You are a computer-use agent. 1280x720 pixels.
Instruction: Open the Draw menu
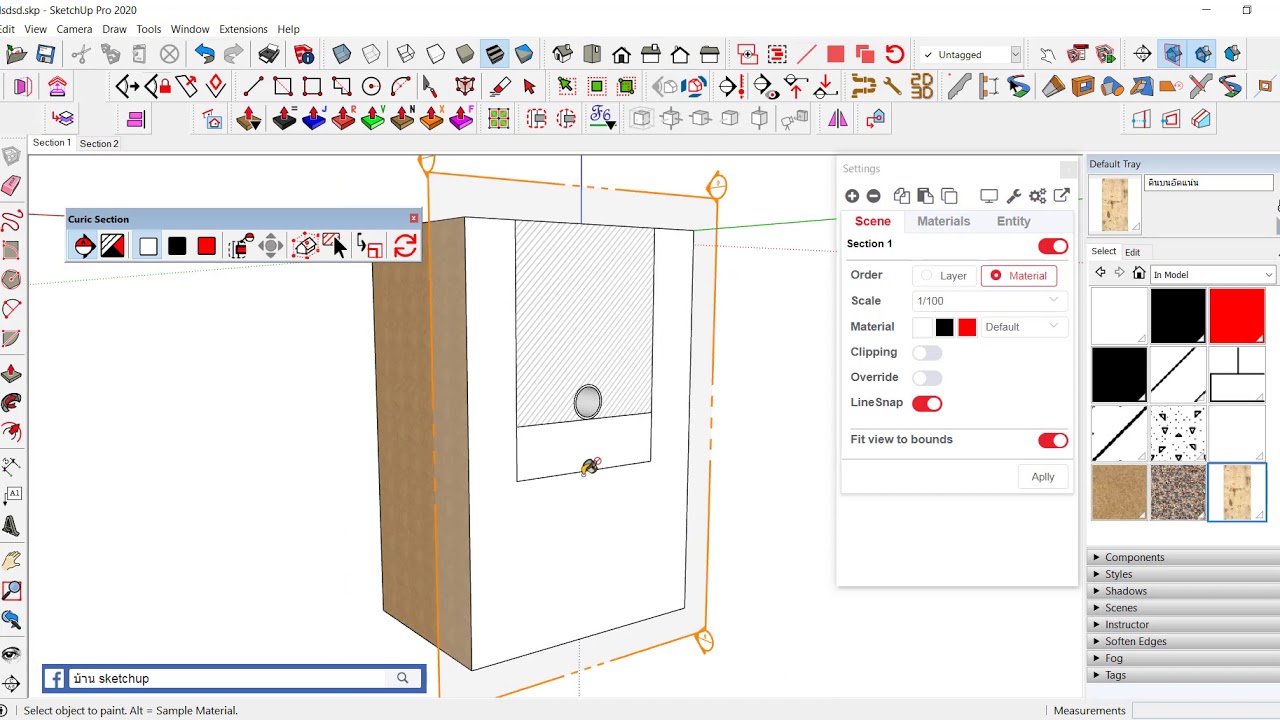tap(114, 29)
